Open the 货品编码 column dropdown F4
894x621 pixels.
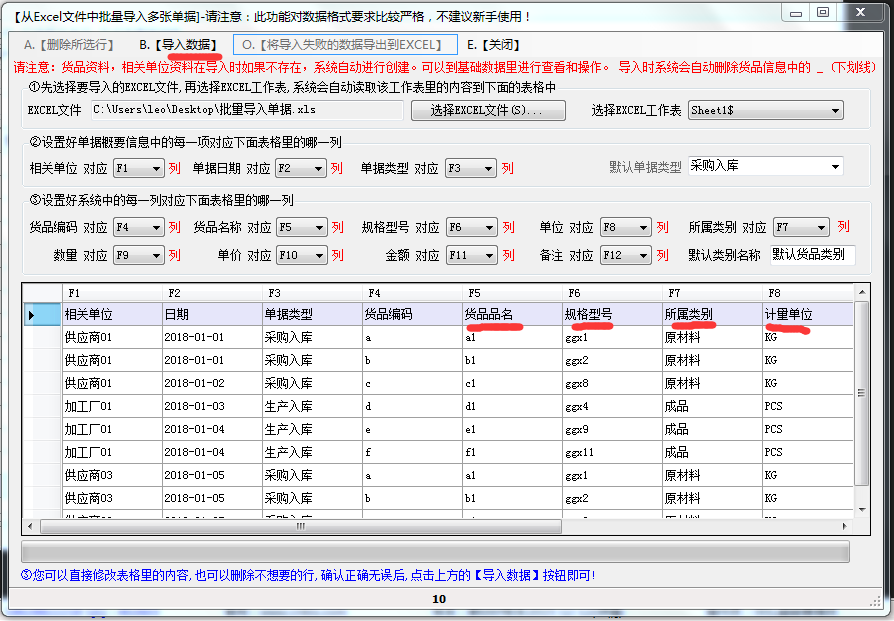155,227
